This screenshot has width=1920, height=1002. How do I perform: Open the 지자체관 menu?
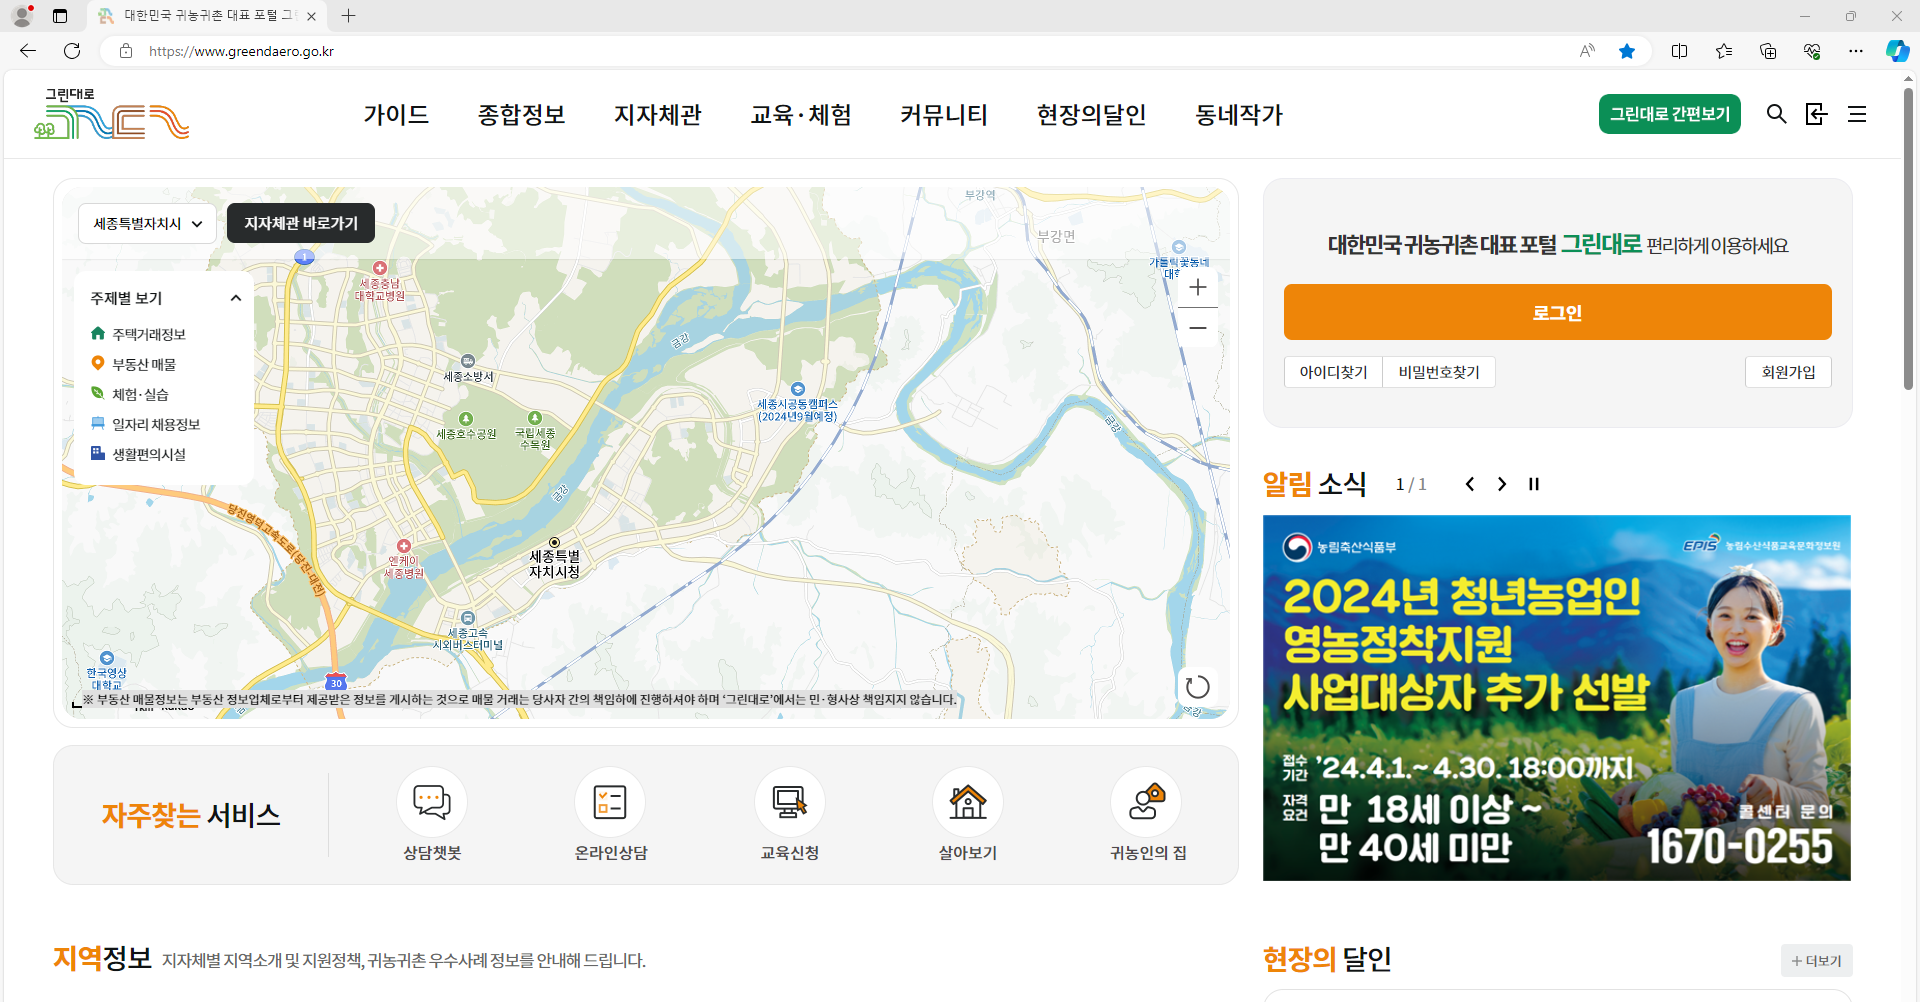pyautogui.click(x=658, y=115)
